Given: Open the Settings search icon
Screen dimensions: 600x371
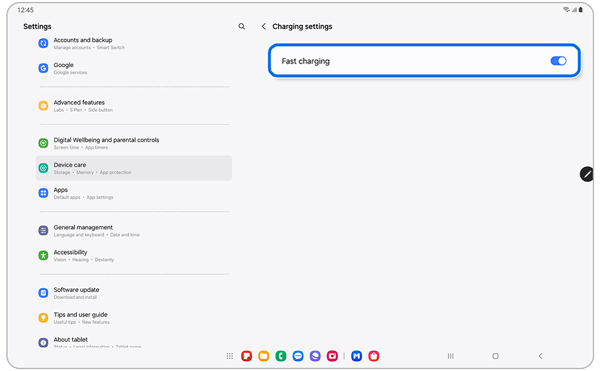Looking at the screenshot, I should (241, 26).
